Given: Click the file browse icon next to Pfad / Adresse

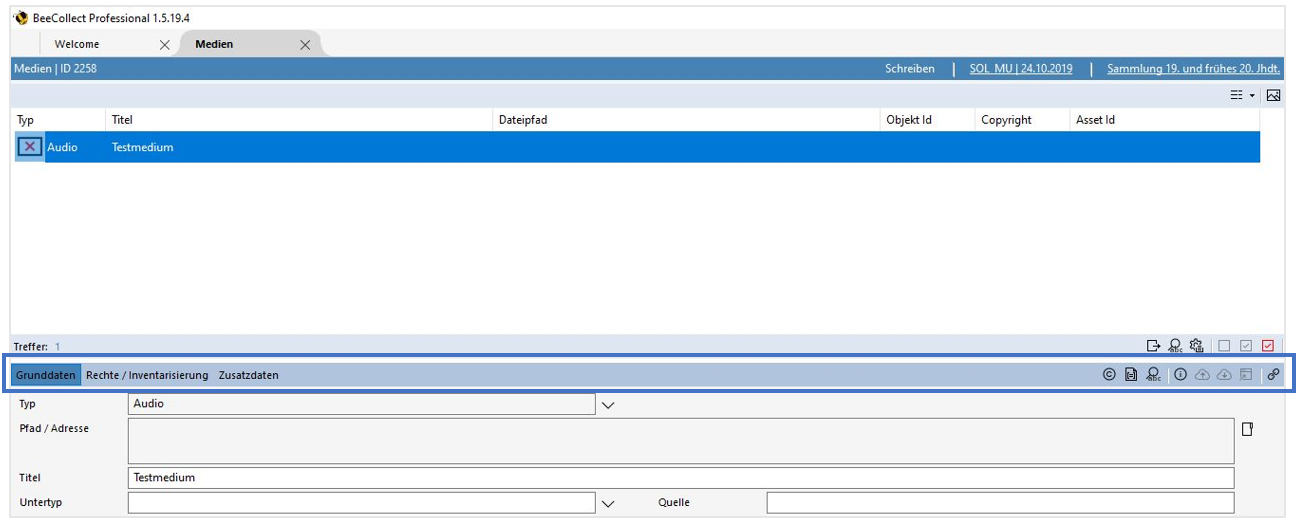Looking at the screenshot, I should 1247,429.
